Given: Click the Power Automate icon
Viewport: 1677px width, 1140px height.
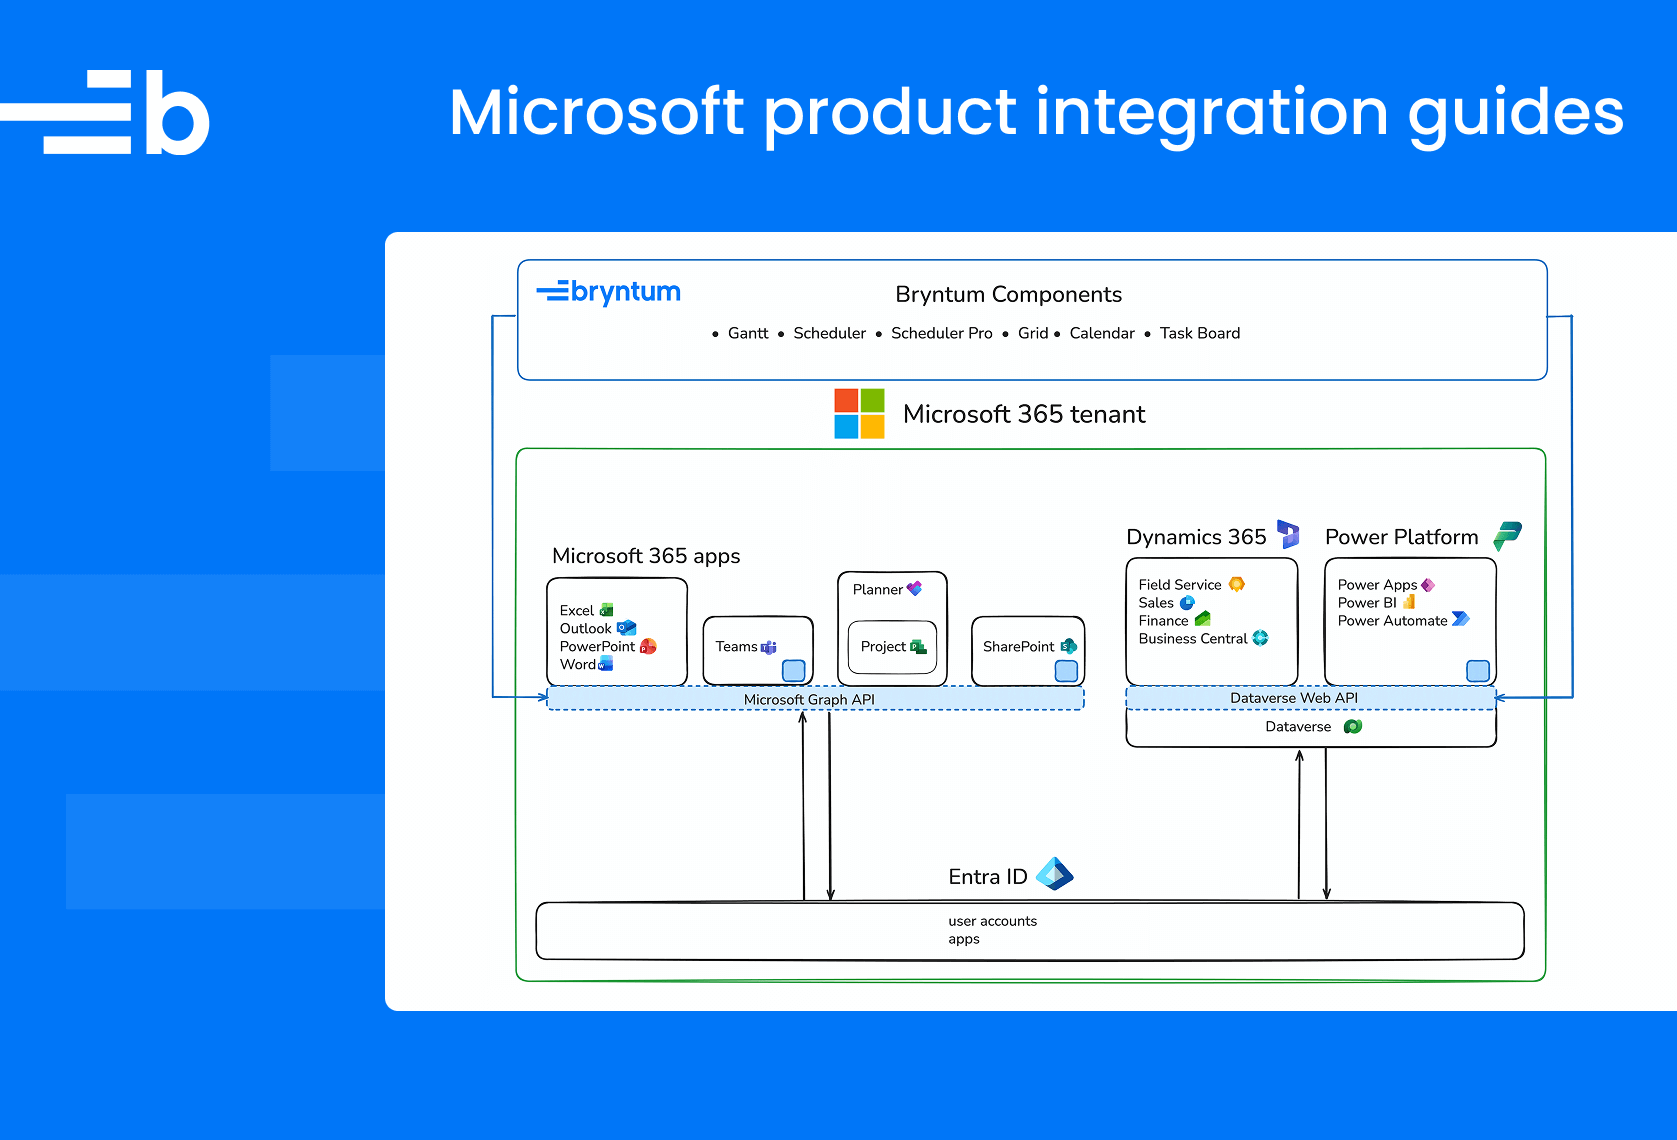Looking at the screenshot, I should [x=1460, y=619].
